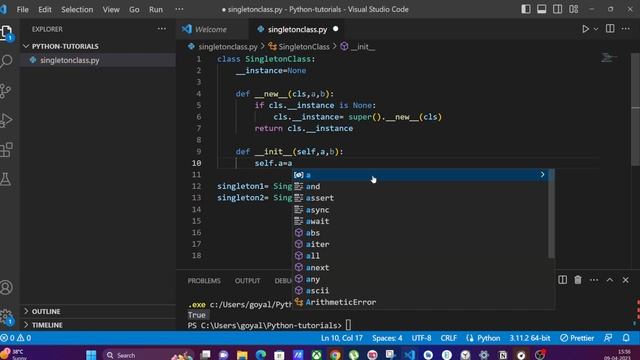This screenshot has height=360, width=640.
Task: Open the Go menu
Action: tap(134, 9)
